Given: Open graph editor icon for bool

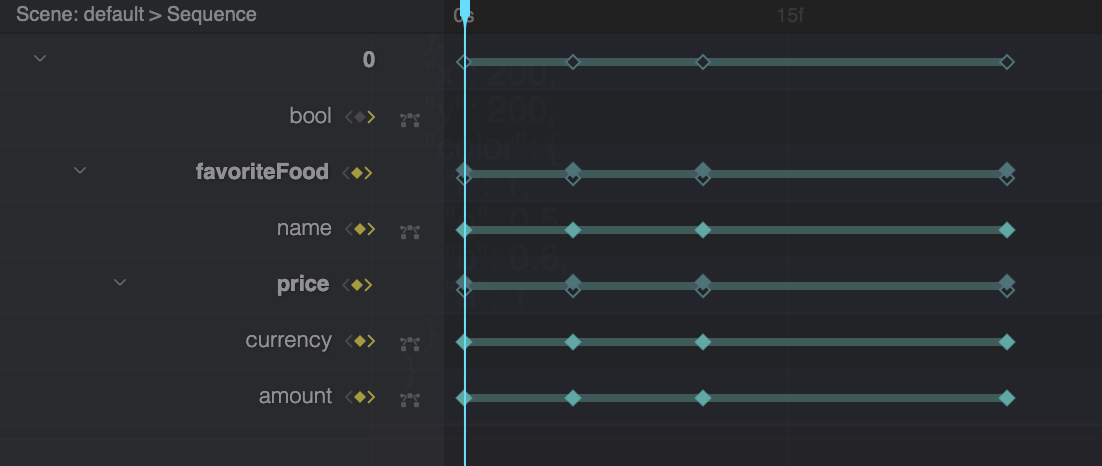Looking at the screenshot, I should pos(409,120).
